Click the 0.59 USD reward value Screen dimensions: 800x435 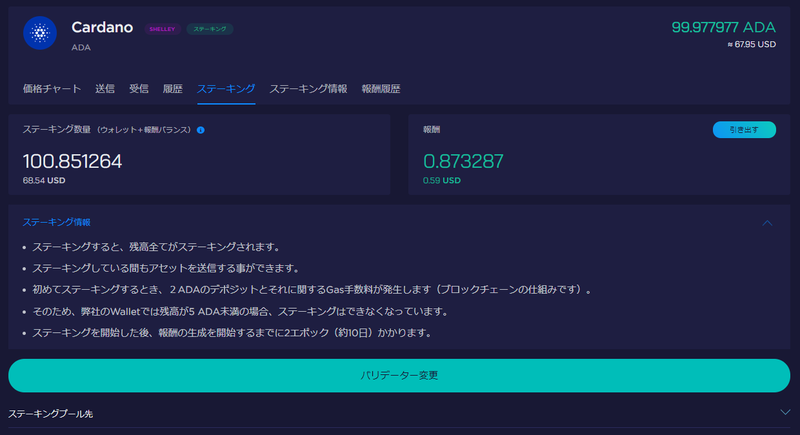442,181
